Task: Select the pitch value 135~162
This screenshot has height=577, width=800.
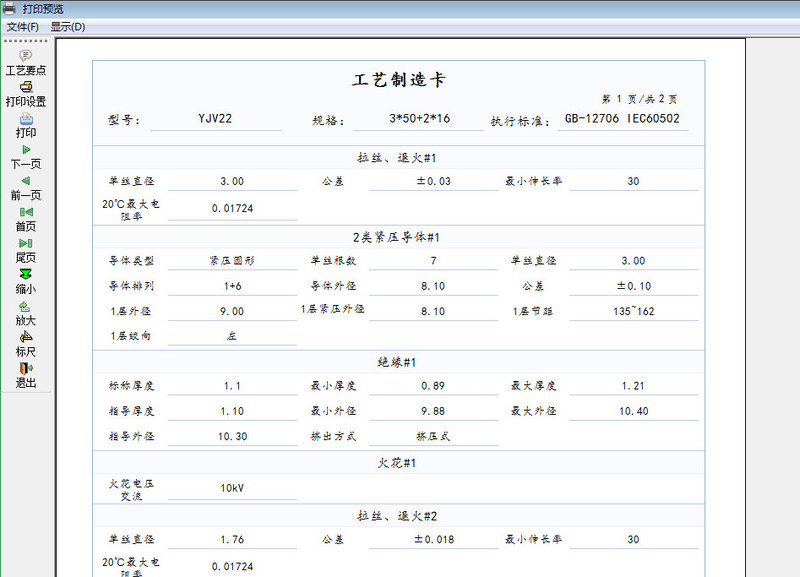Action: click(x=634, y=311)
